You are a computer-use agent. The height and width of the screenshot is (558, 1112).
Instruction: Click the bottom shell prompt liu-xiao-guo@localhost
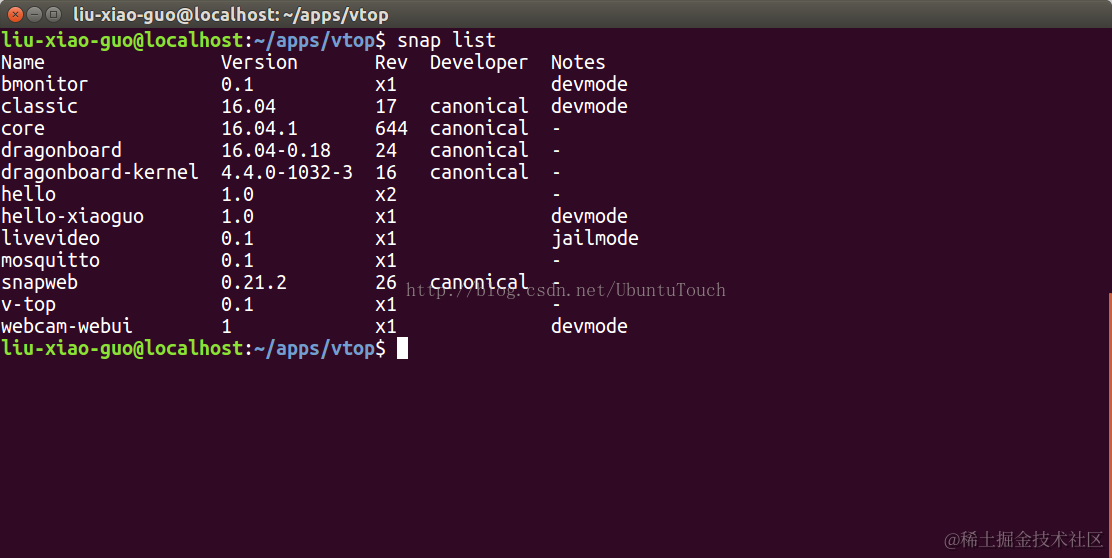pos(122,349)
